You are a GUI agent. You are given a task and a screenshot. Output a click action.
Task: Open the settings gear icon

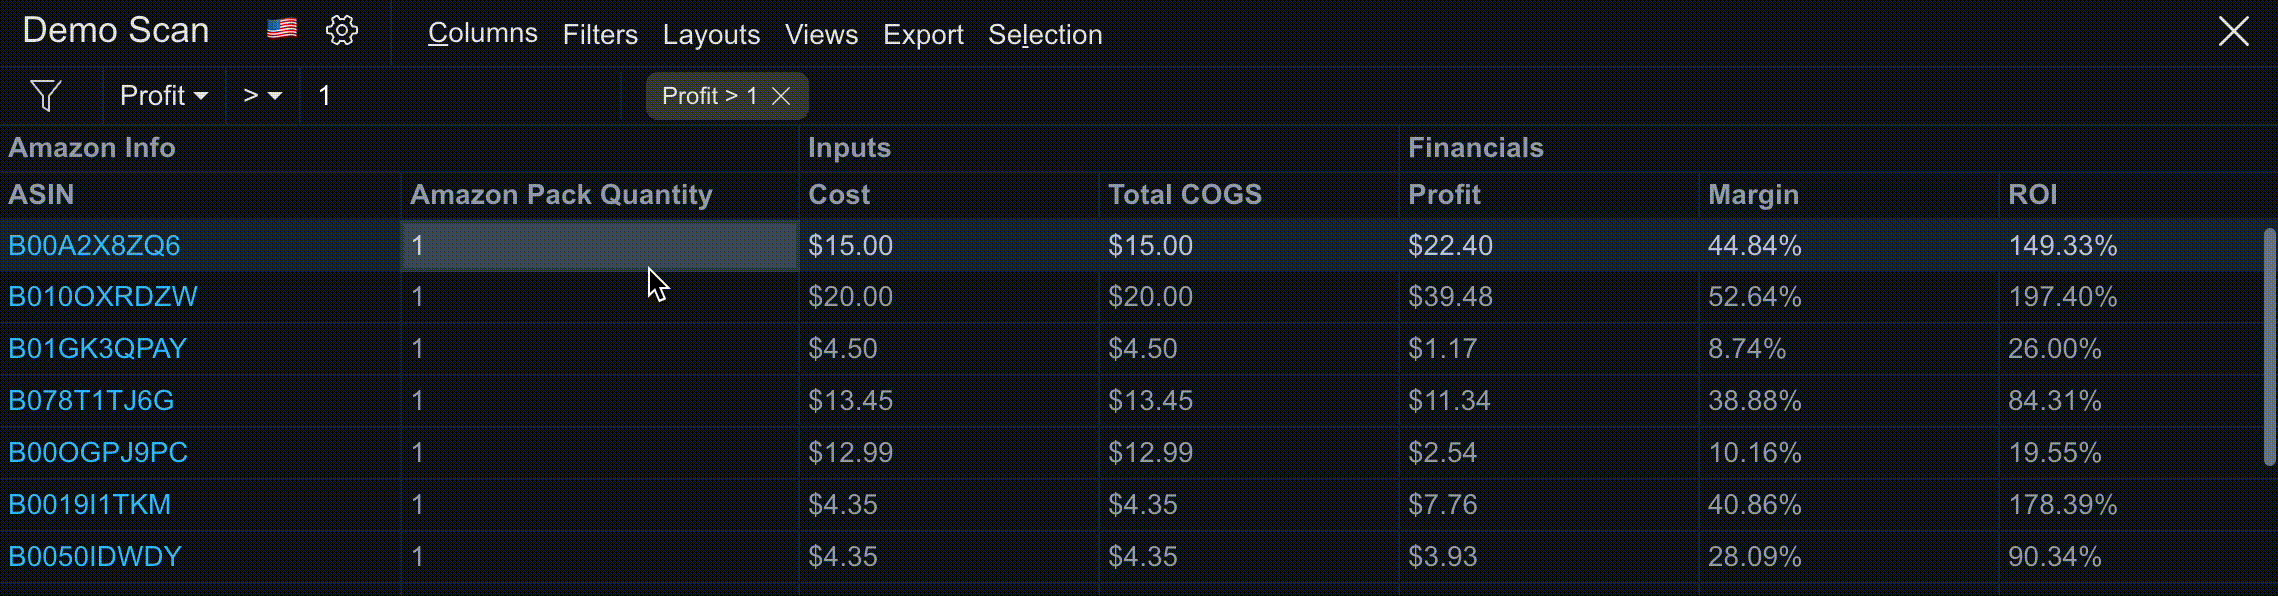click(342, 30)
